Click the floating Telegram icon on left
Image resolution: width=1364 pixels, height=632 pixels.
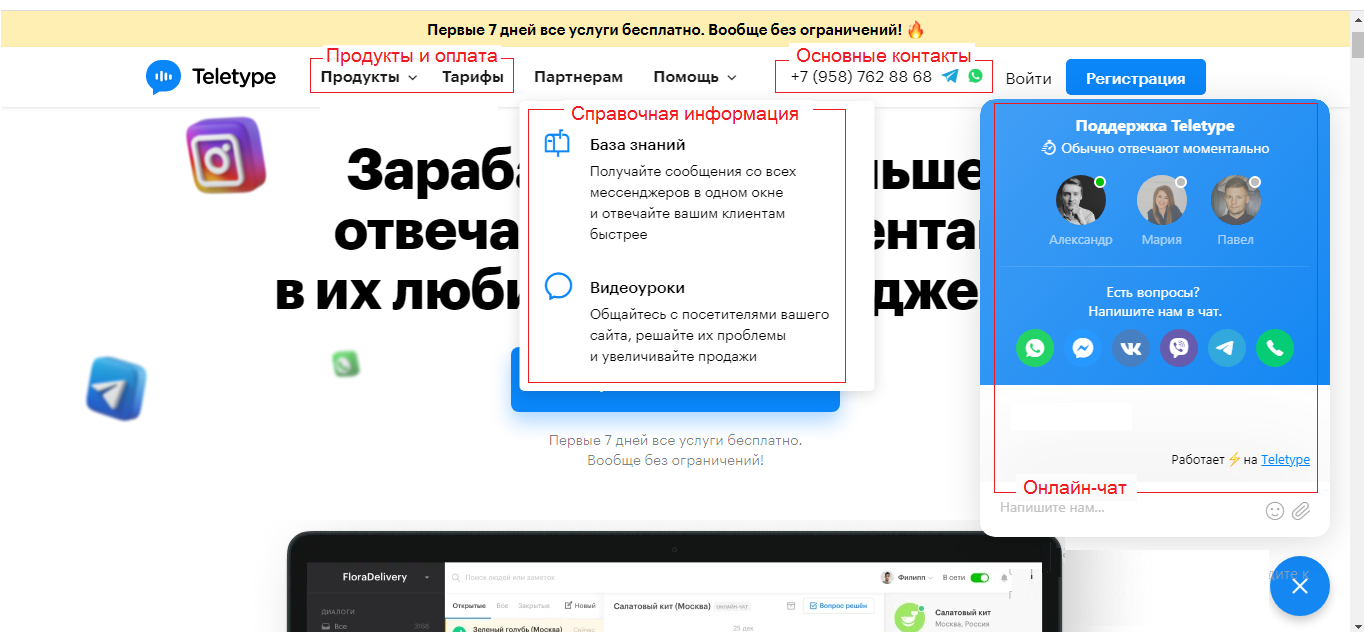point(116,387)
